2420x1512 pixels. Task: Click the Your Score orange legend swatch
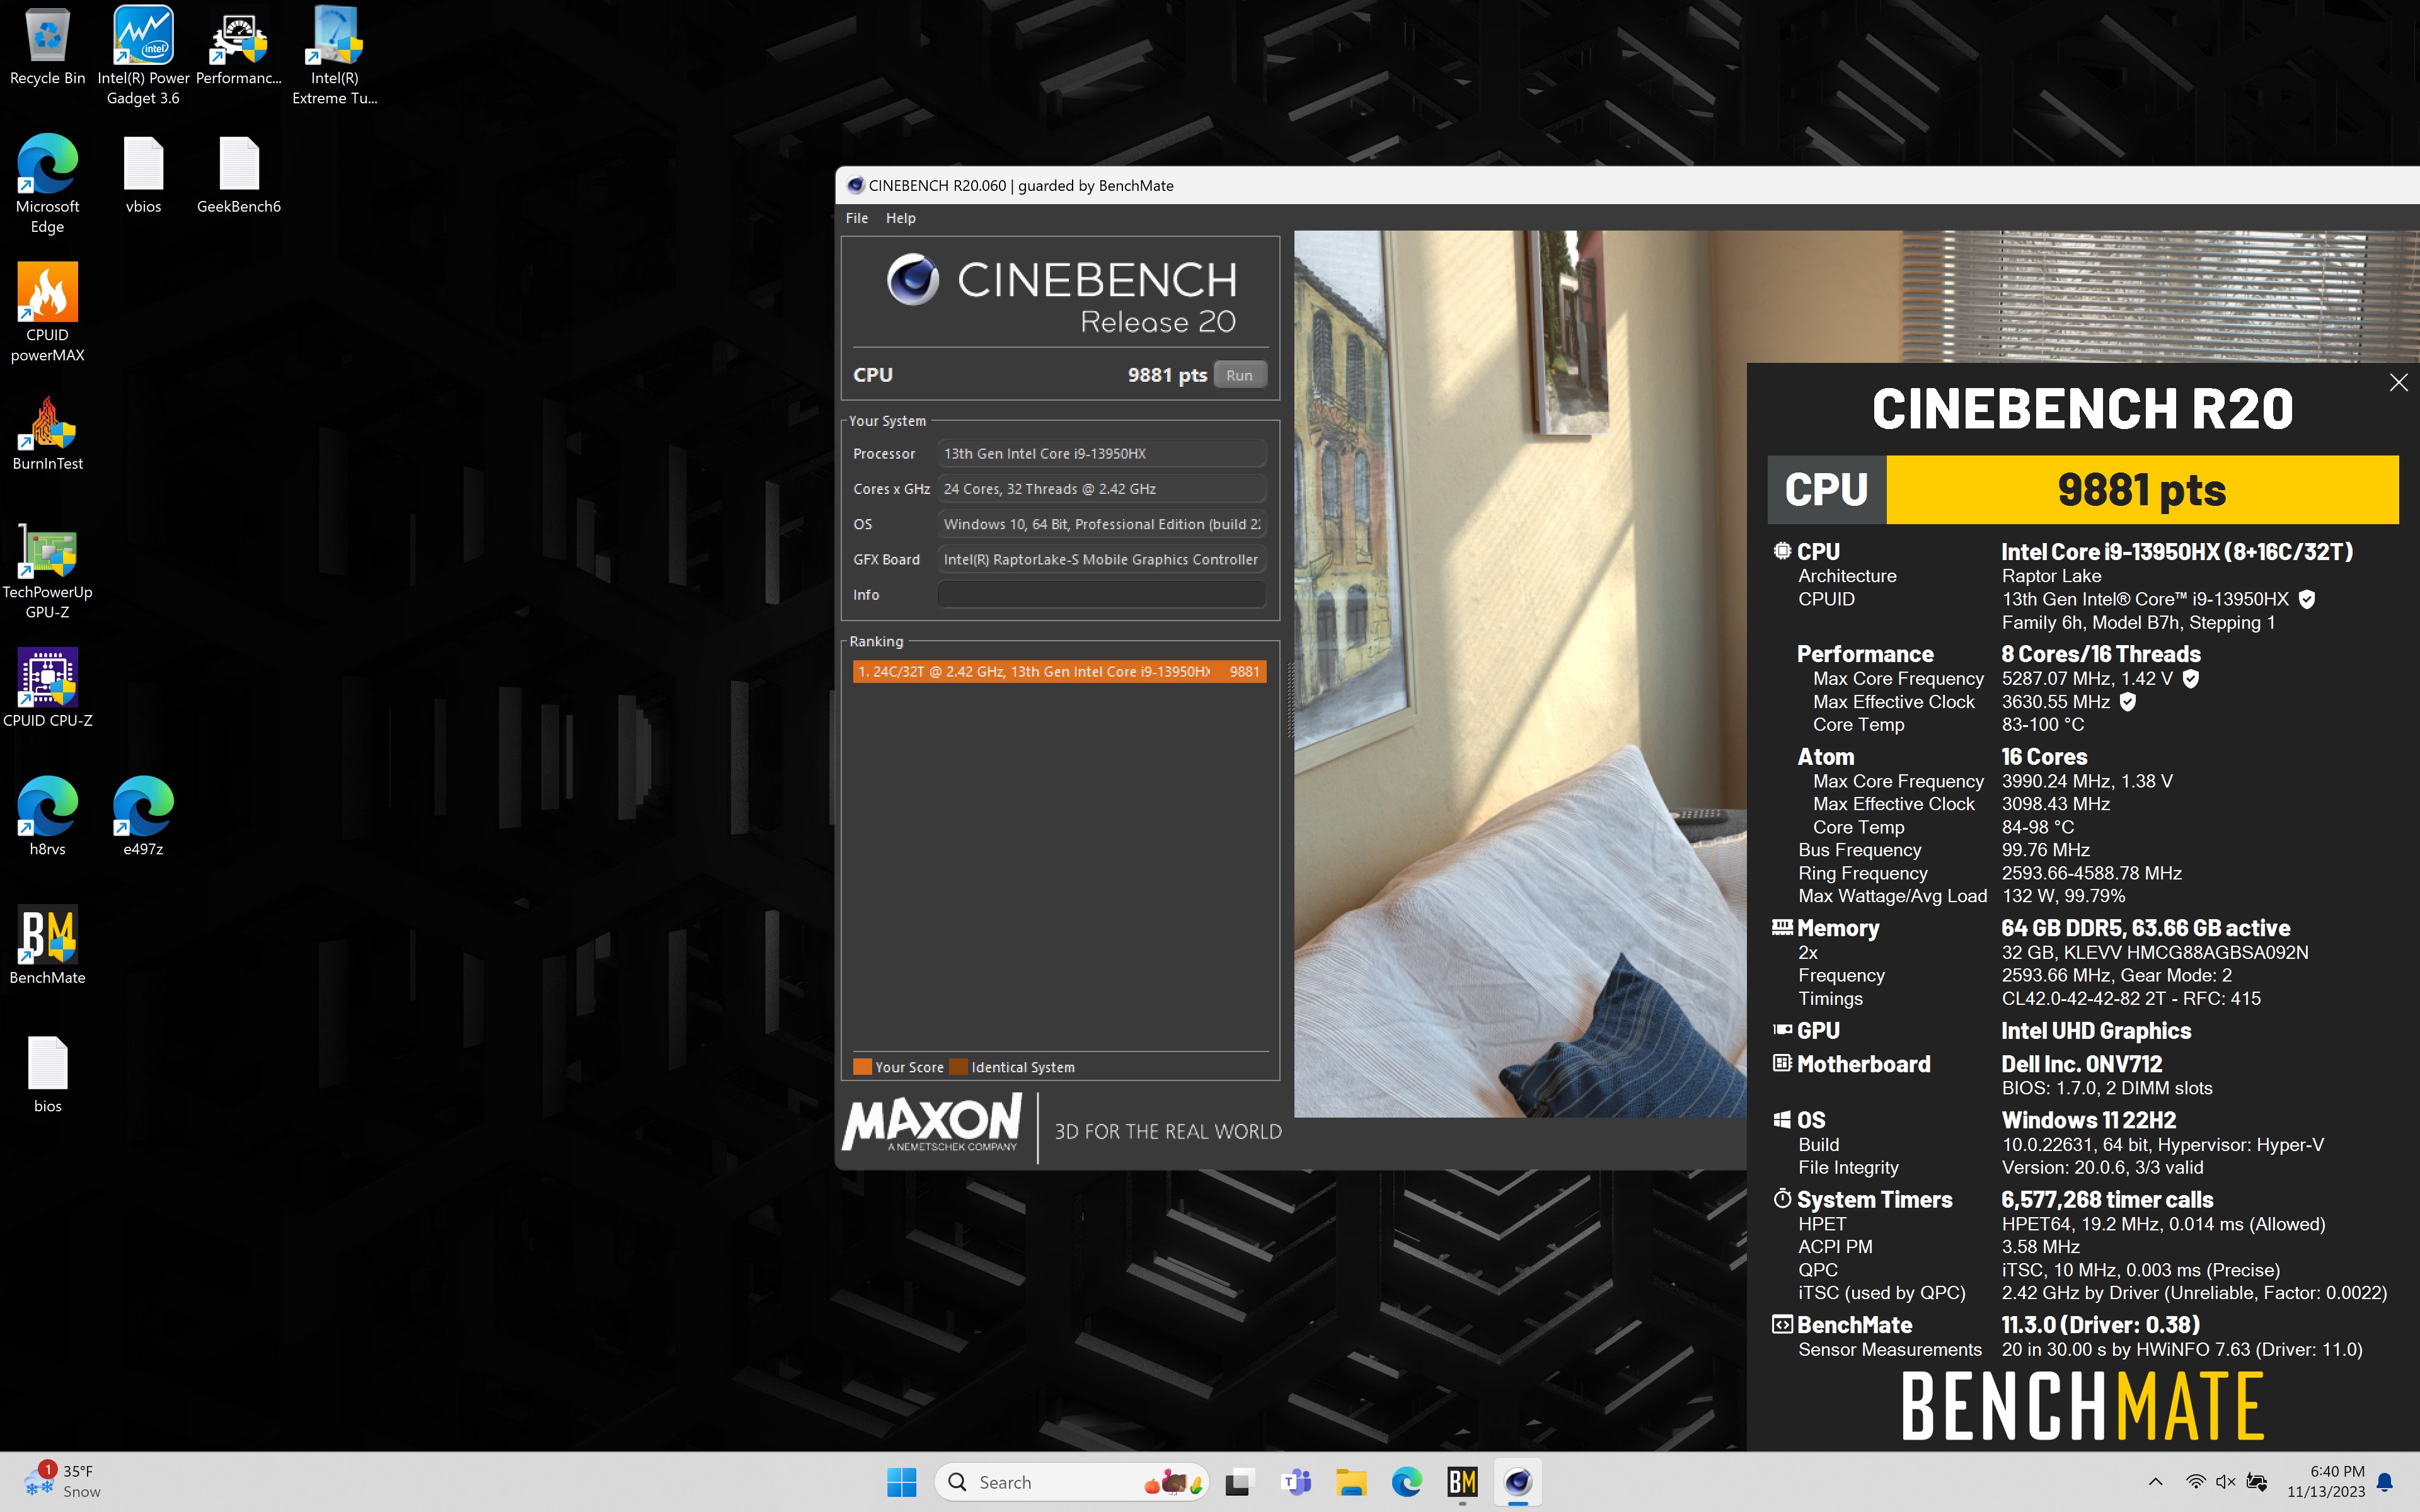pos(862,1067)
